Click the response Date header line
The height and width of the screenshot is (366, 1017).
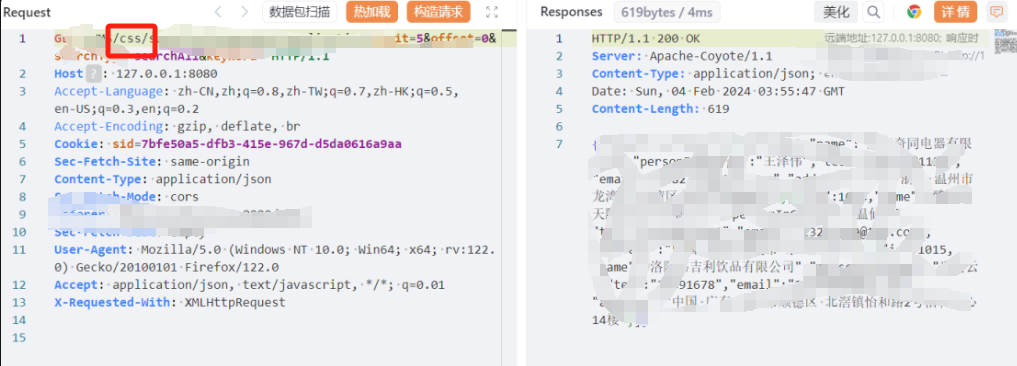(718, 92)
